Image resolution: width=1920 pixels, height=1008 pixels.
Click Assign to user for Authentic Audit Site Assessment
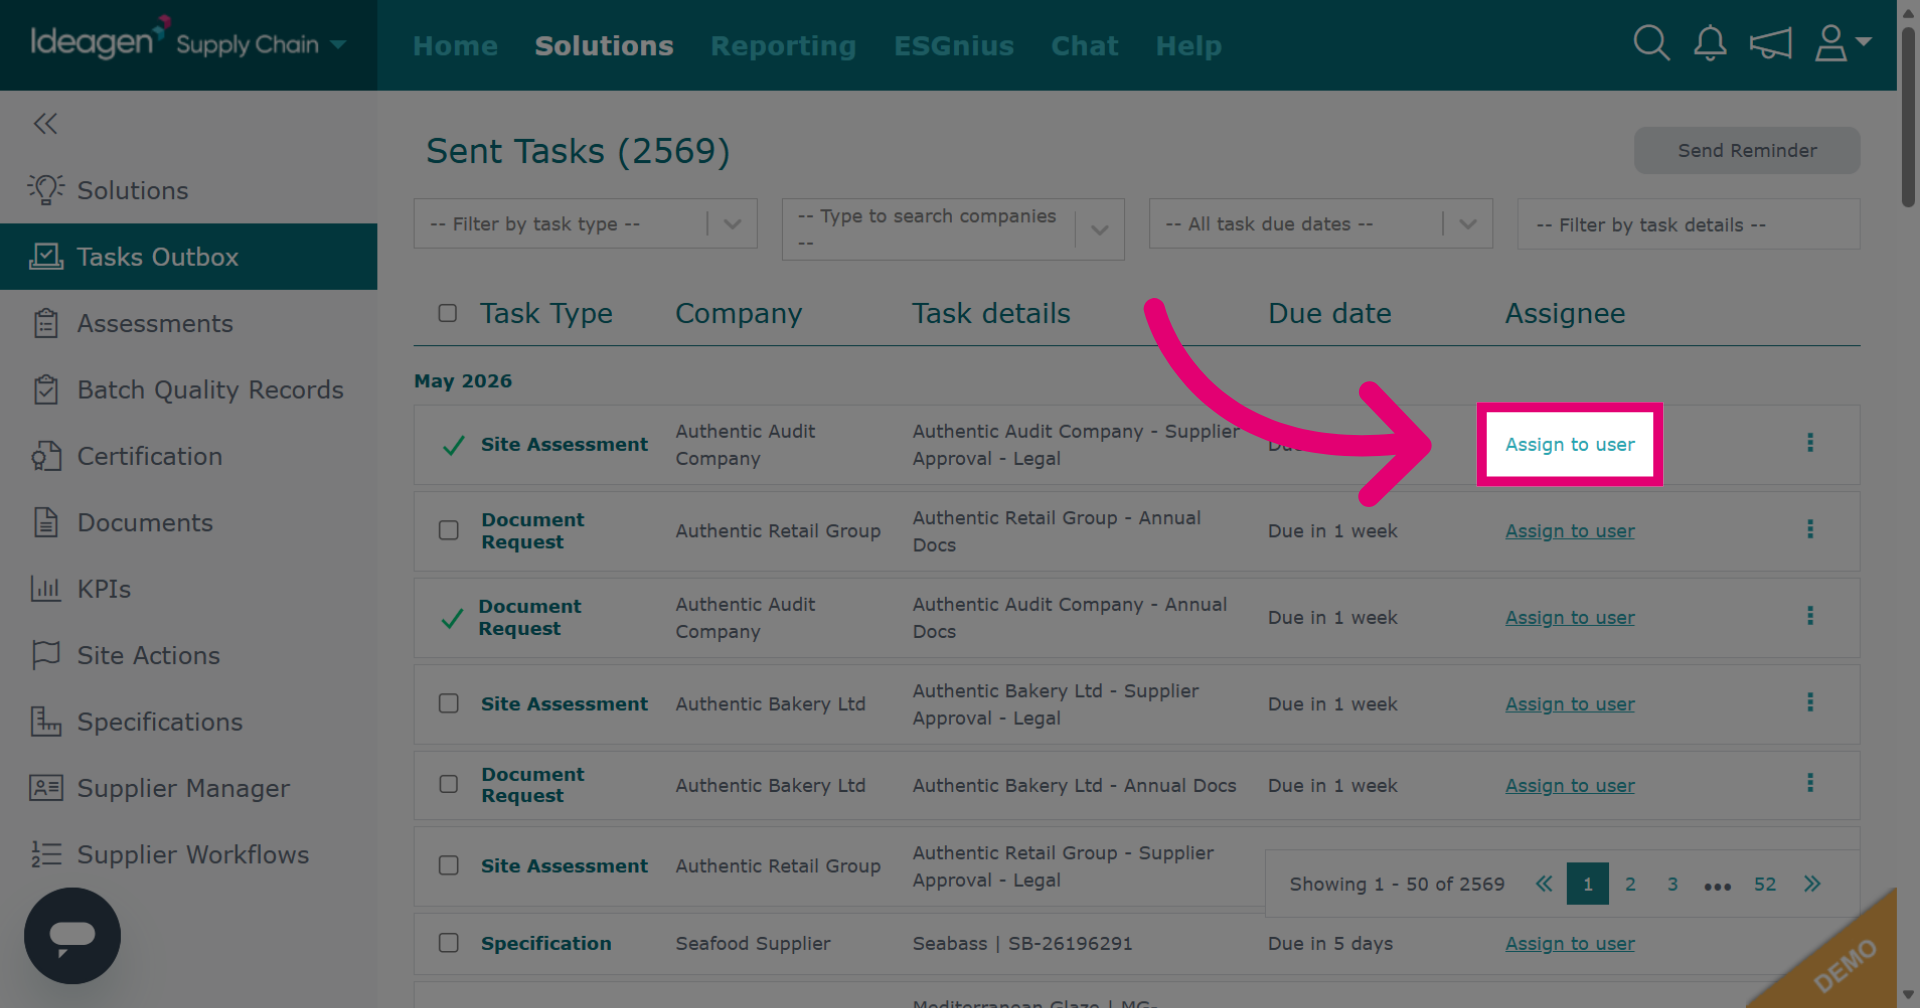(x=1570, y=444)
